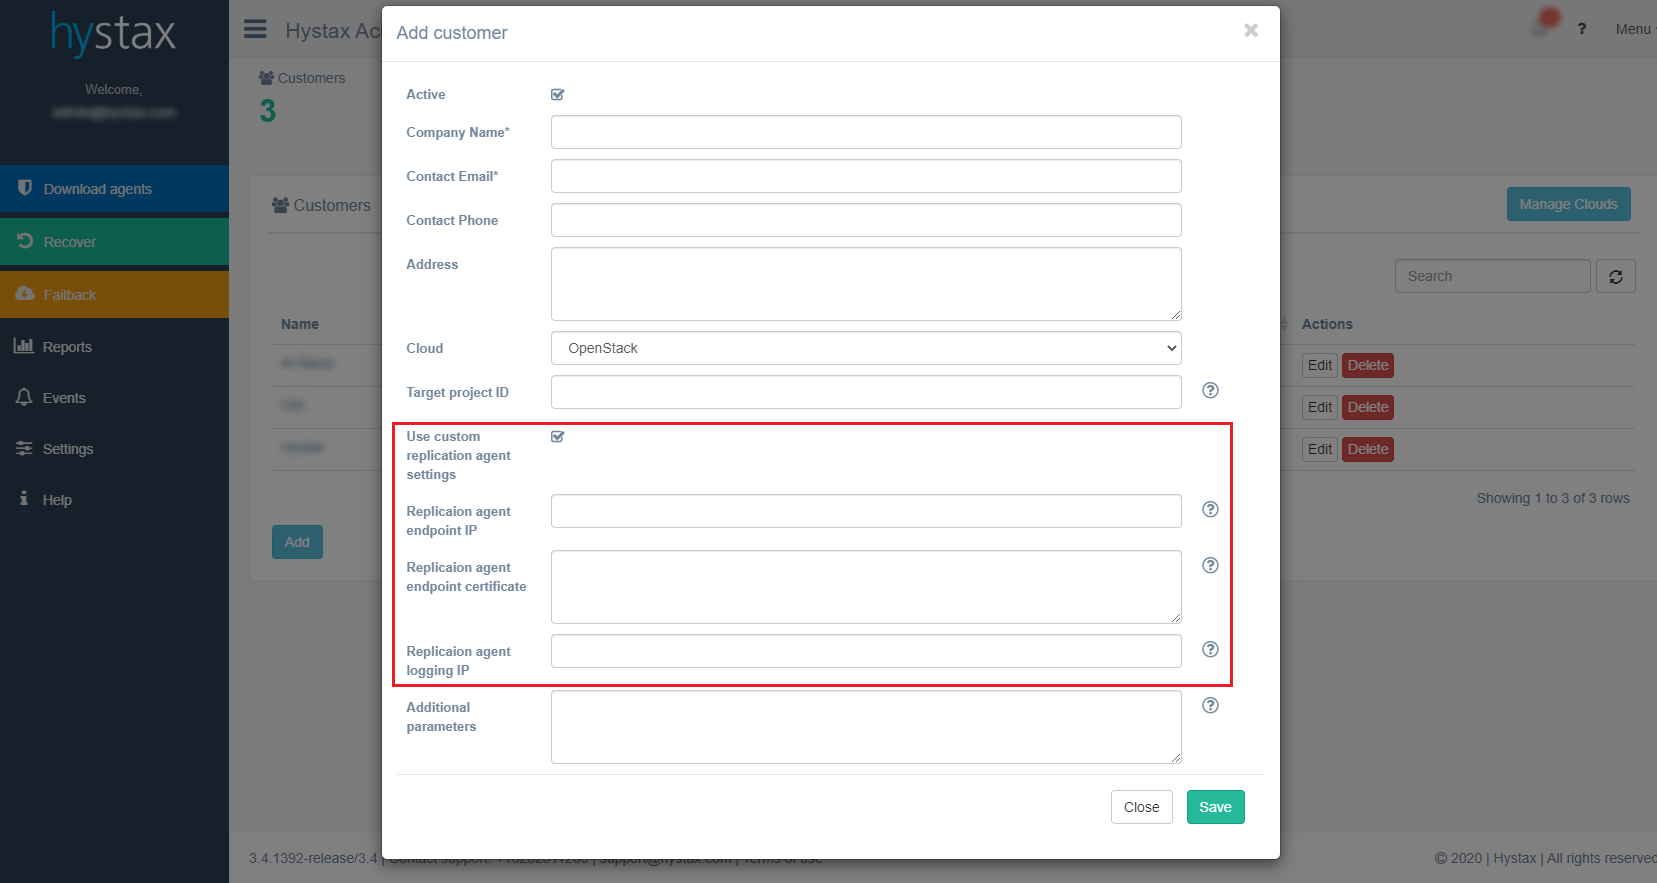This screenshot has height=883, width=1657.
Task: Show help for Replication agent logging IP
Action: click(1210, 649)
